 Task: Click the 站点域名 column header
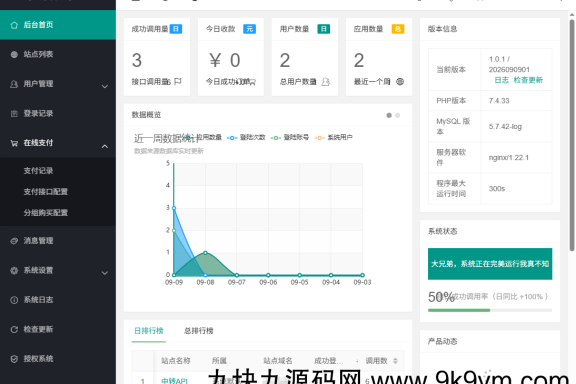278,361
